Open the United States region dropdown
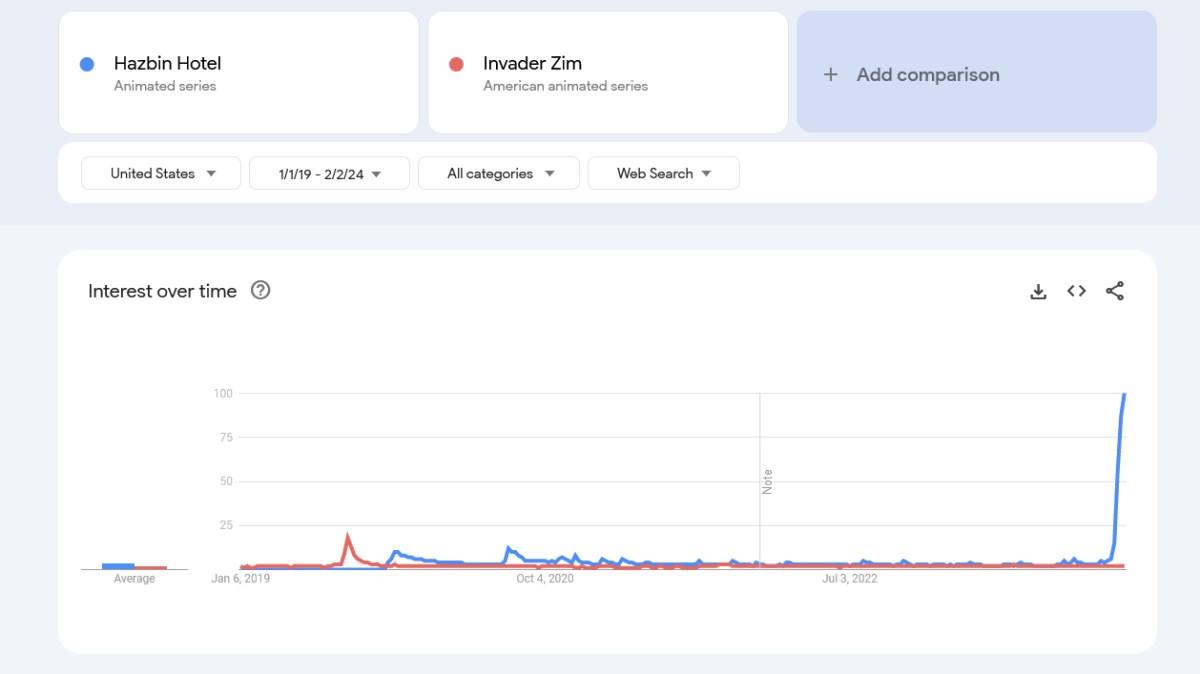Image resolution: width=1200 pixels, height=674 pixels. click(160, 173)
